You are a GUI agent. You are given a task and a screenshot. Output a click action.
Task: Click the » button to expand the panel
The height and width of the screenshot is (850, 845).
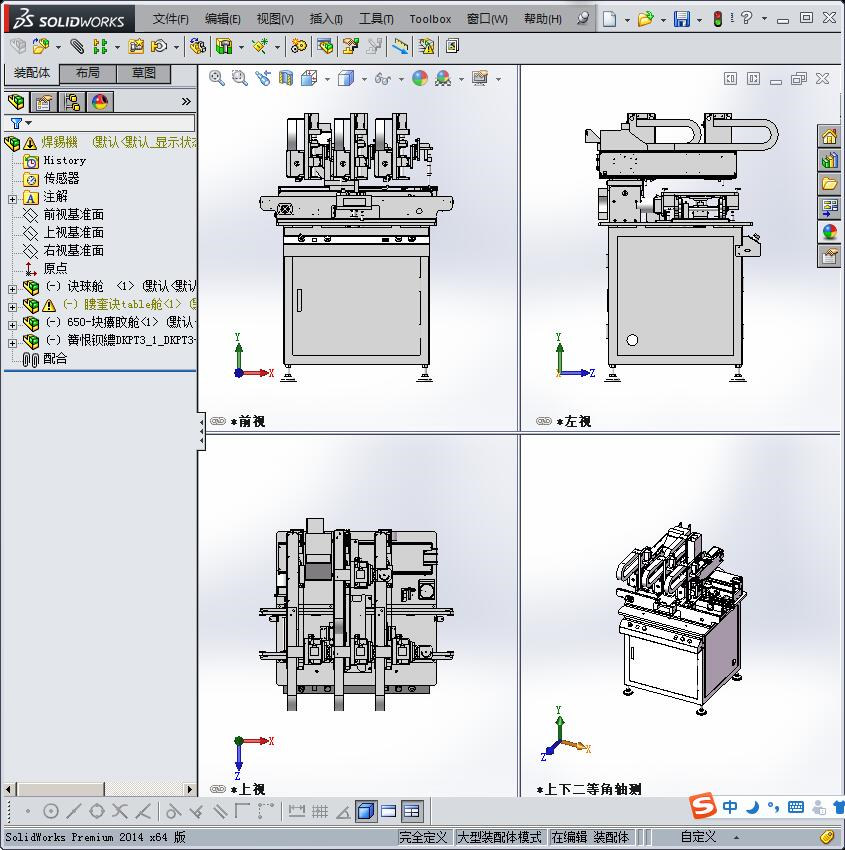[x=188, y=100]
